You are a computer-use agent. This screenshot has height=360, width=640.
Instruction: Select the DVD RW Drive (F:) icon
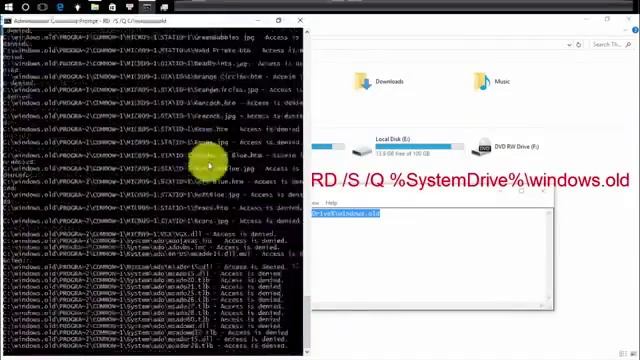pyautogui.click(x=482, y=147)
